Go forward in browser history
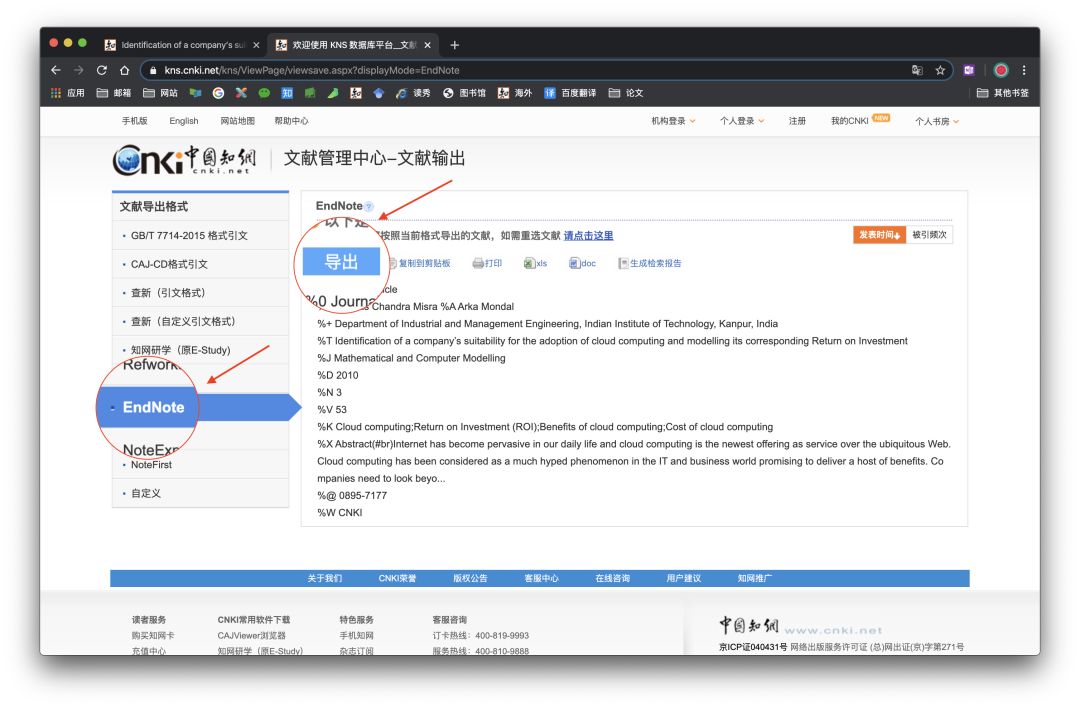 point(79,70)
